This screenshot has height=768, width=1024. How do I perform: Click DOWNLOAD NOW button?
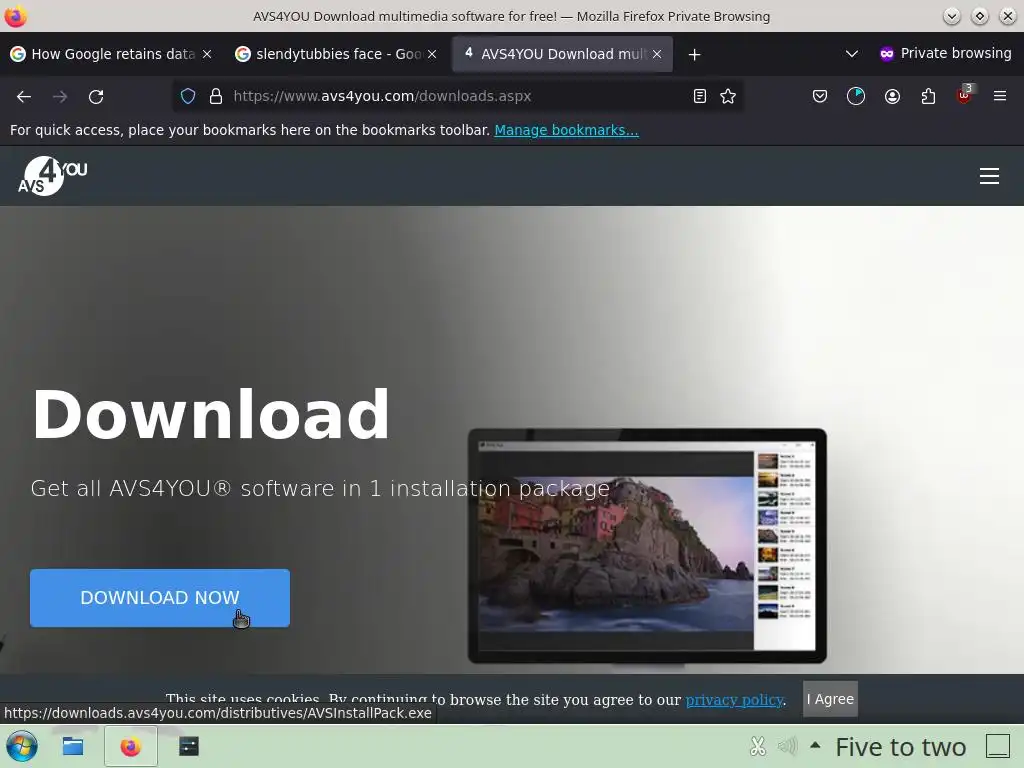click(x=160, y=598)
